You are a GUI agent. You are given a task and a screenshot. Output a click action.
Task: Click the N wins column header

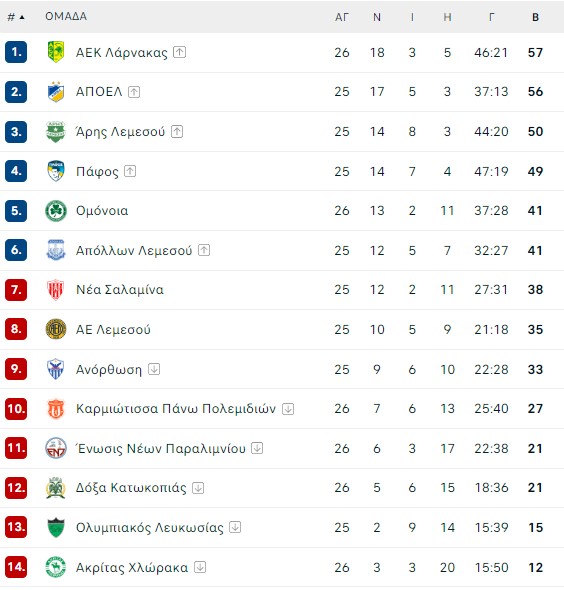click(377, 17)
